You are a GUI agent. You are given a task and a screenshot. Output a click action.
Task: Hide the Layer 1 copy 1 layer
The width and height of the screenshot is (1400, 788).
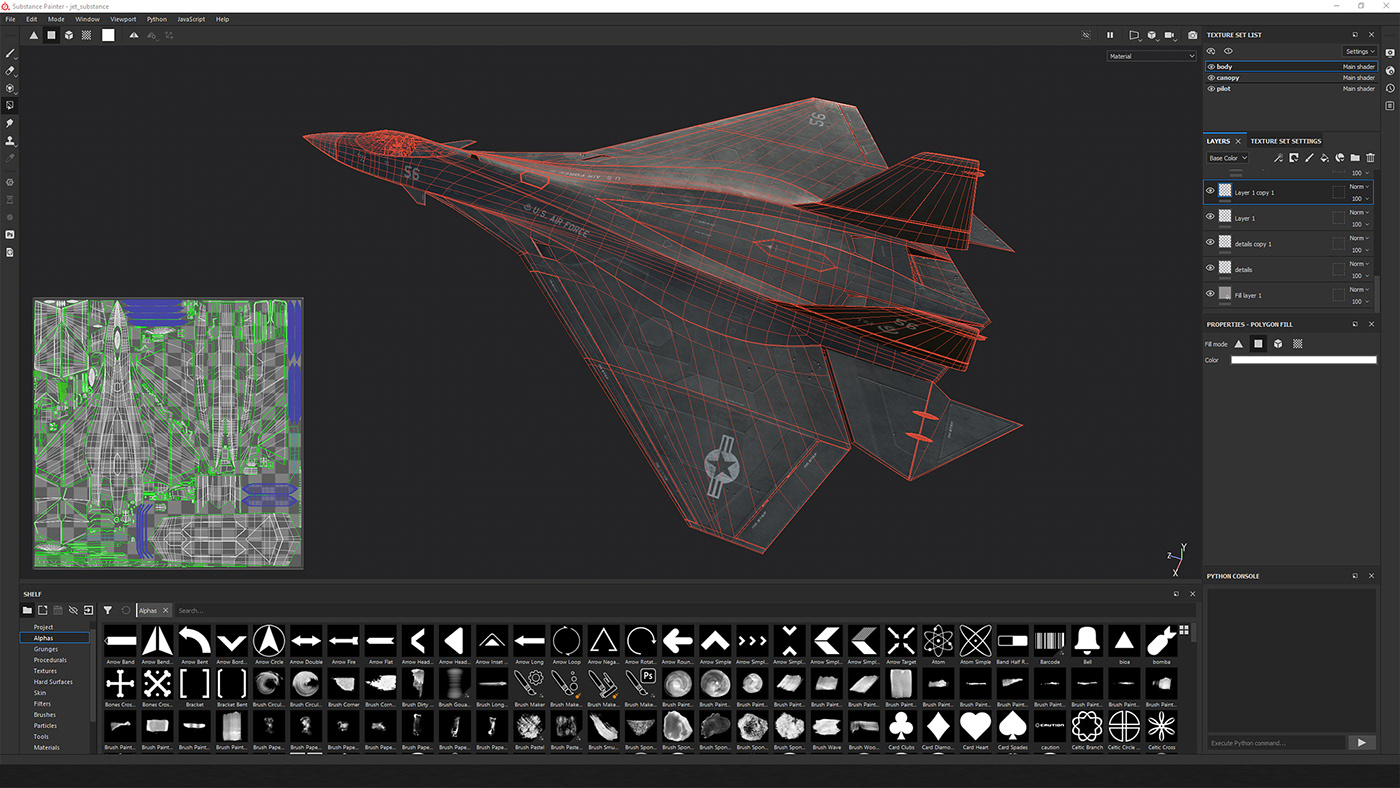(x=1210, y=191)
